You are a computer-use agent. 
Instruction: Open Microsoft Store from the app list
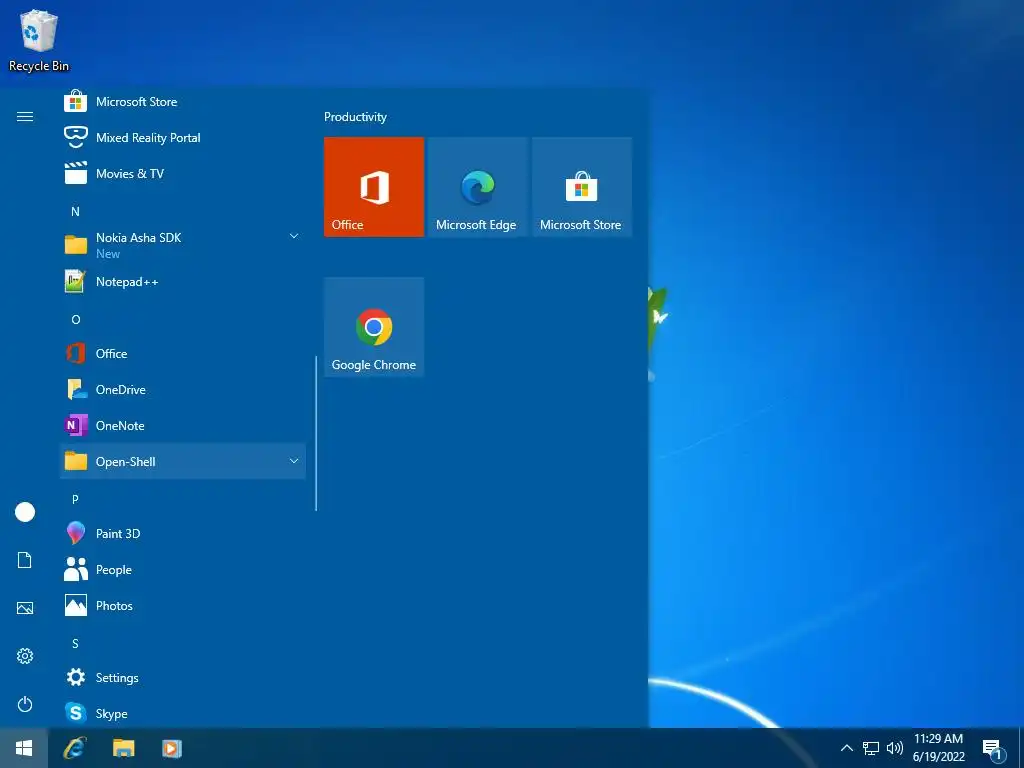(183, 102)
